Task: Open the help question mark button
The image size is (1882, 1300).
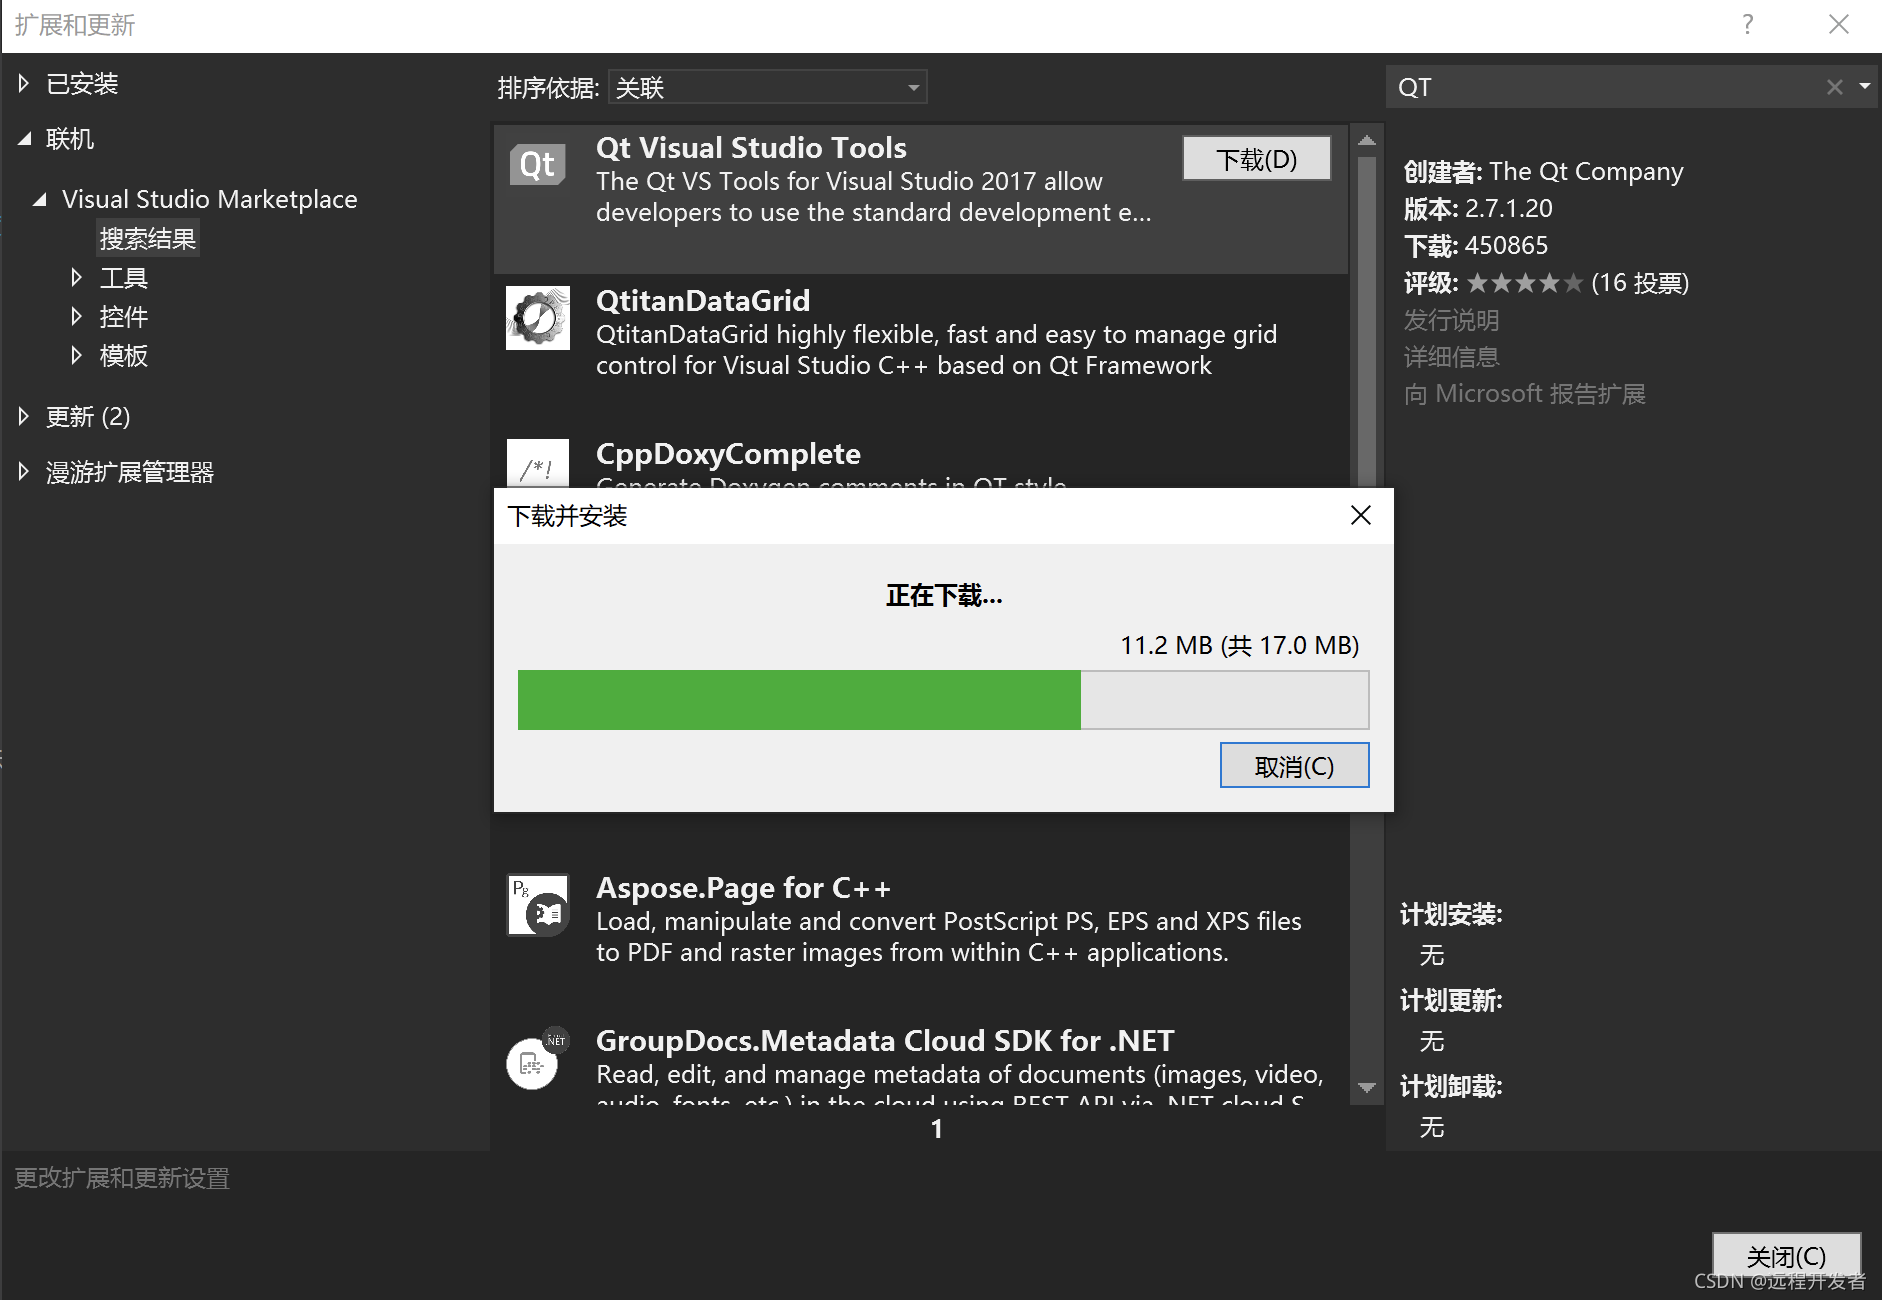Action: (1747, 24)
